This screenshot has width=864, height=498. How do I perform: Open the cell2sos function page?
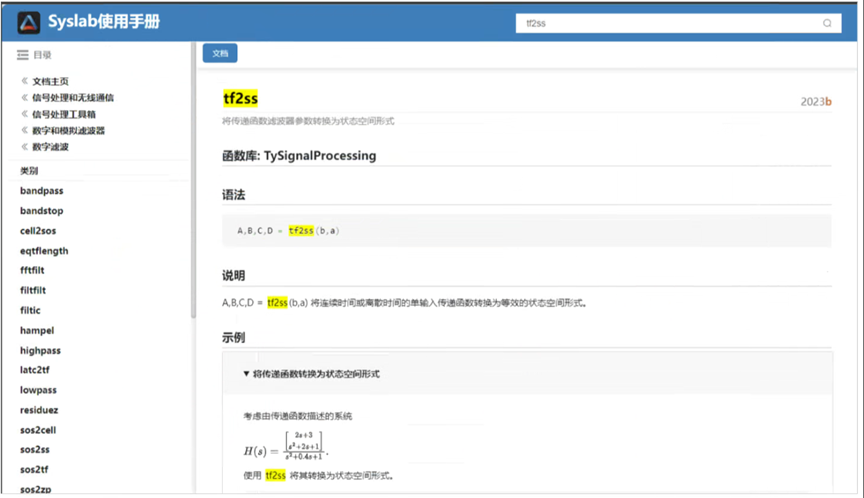click(38, 231)
